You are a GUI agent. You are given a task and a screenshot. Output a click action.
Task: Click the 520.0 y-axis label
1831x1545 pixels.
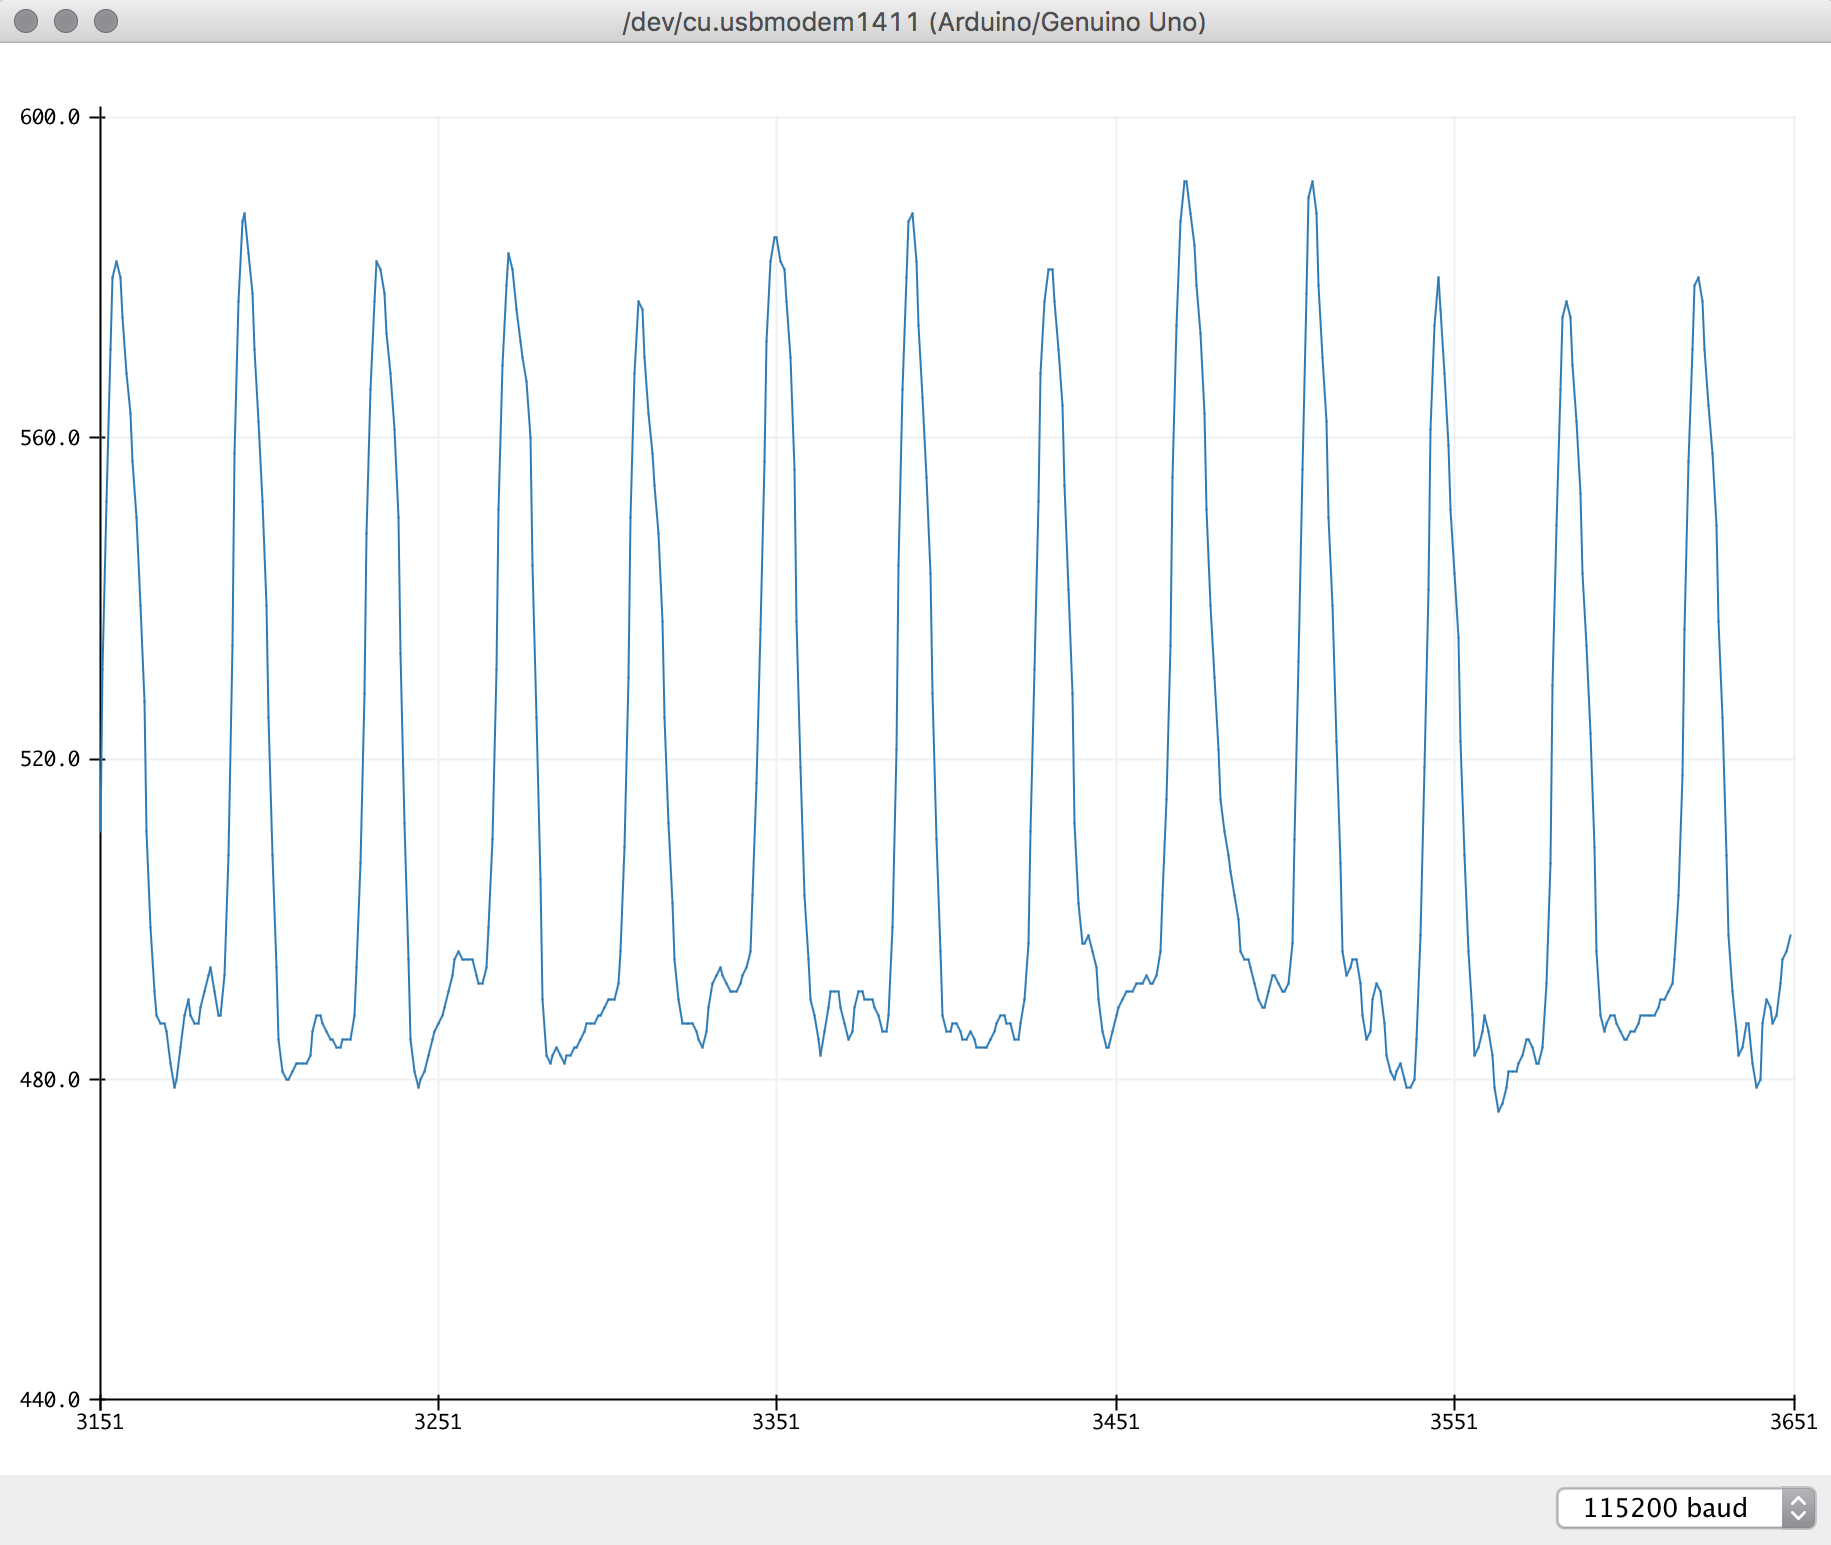[x=50, y=759]
